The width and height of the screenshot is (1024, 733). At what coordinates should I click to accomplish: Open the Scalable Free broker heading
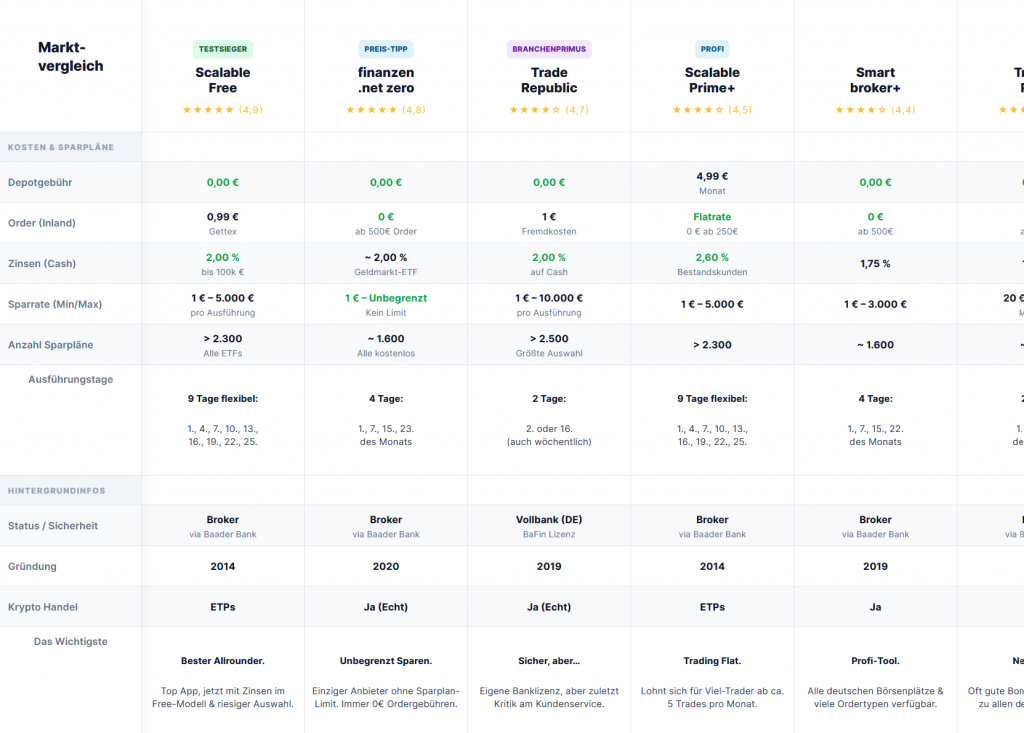click(222, 80)
